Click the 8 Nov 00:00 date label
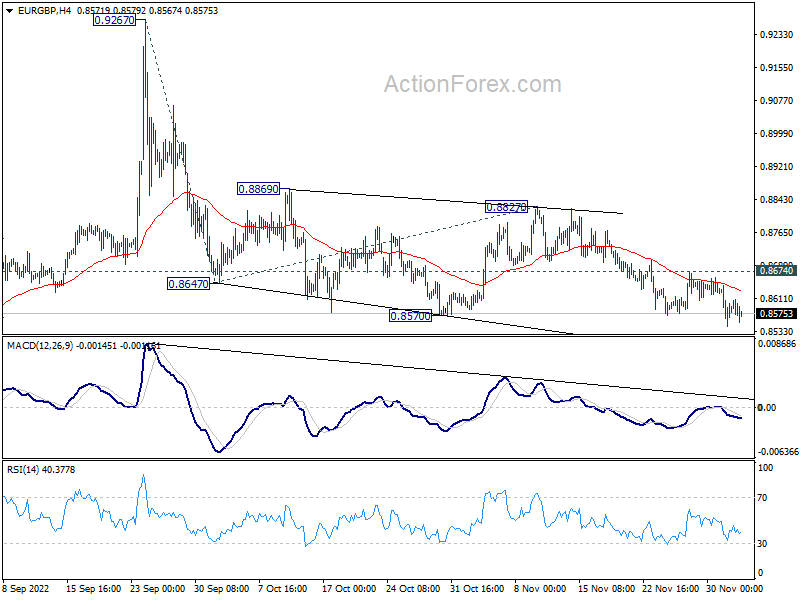The height and width of the screenshot is (600, 800). click(x=540, y=589)
